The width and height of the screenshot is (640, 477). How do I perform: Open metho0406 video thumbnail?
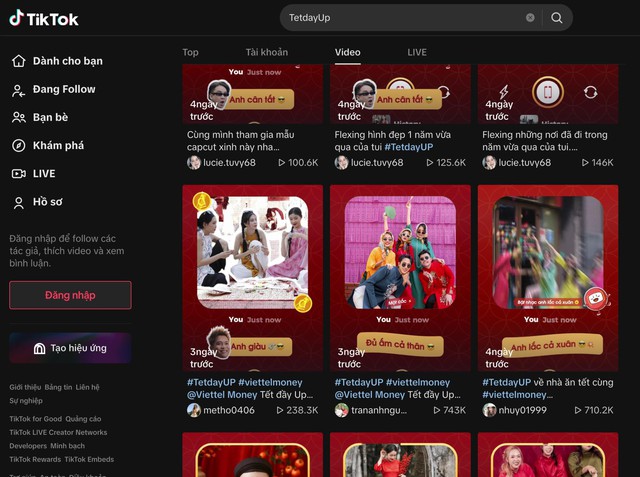(x=253, y=278)
